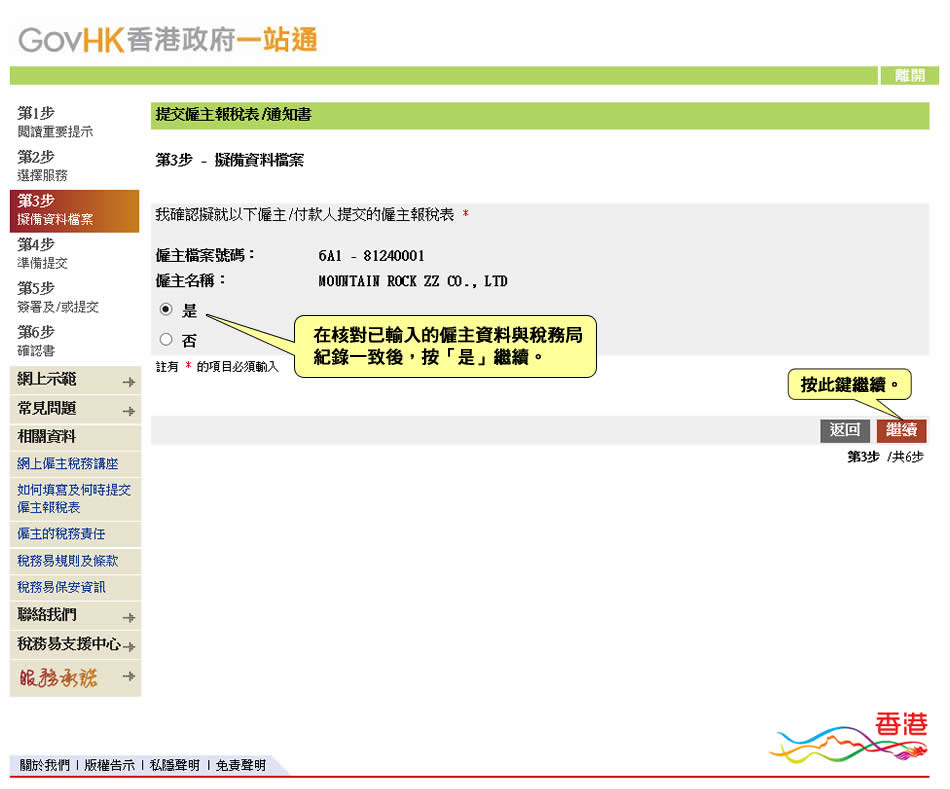Click the 離開 exit button
Image resolution: width=950 pixels, height=789 pixels.
pos(909,75)
